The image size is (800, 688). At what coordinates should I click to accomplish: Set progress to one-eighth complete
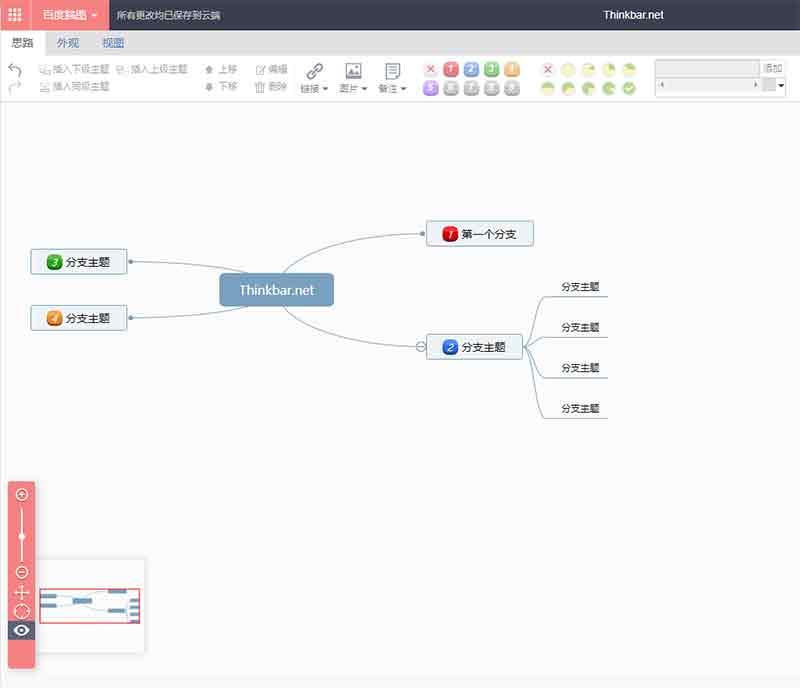pyautogui.click(x=589, y=69)
